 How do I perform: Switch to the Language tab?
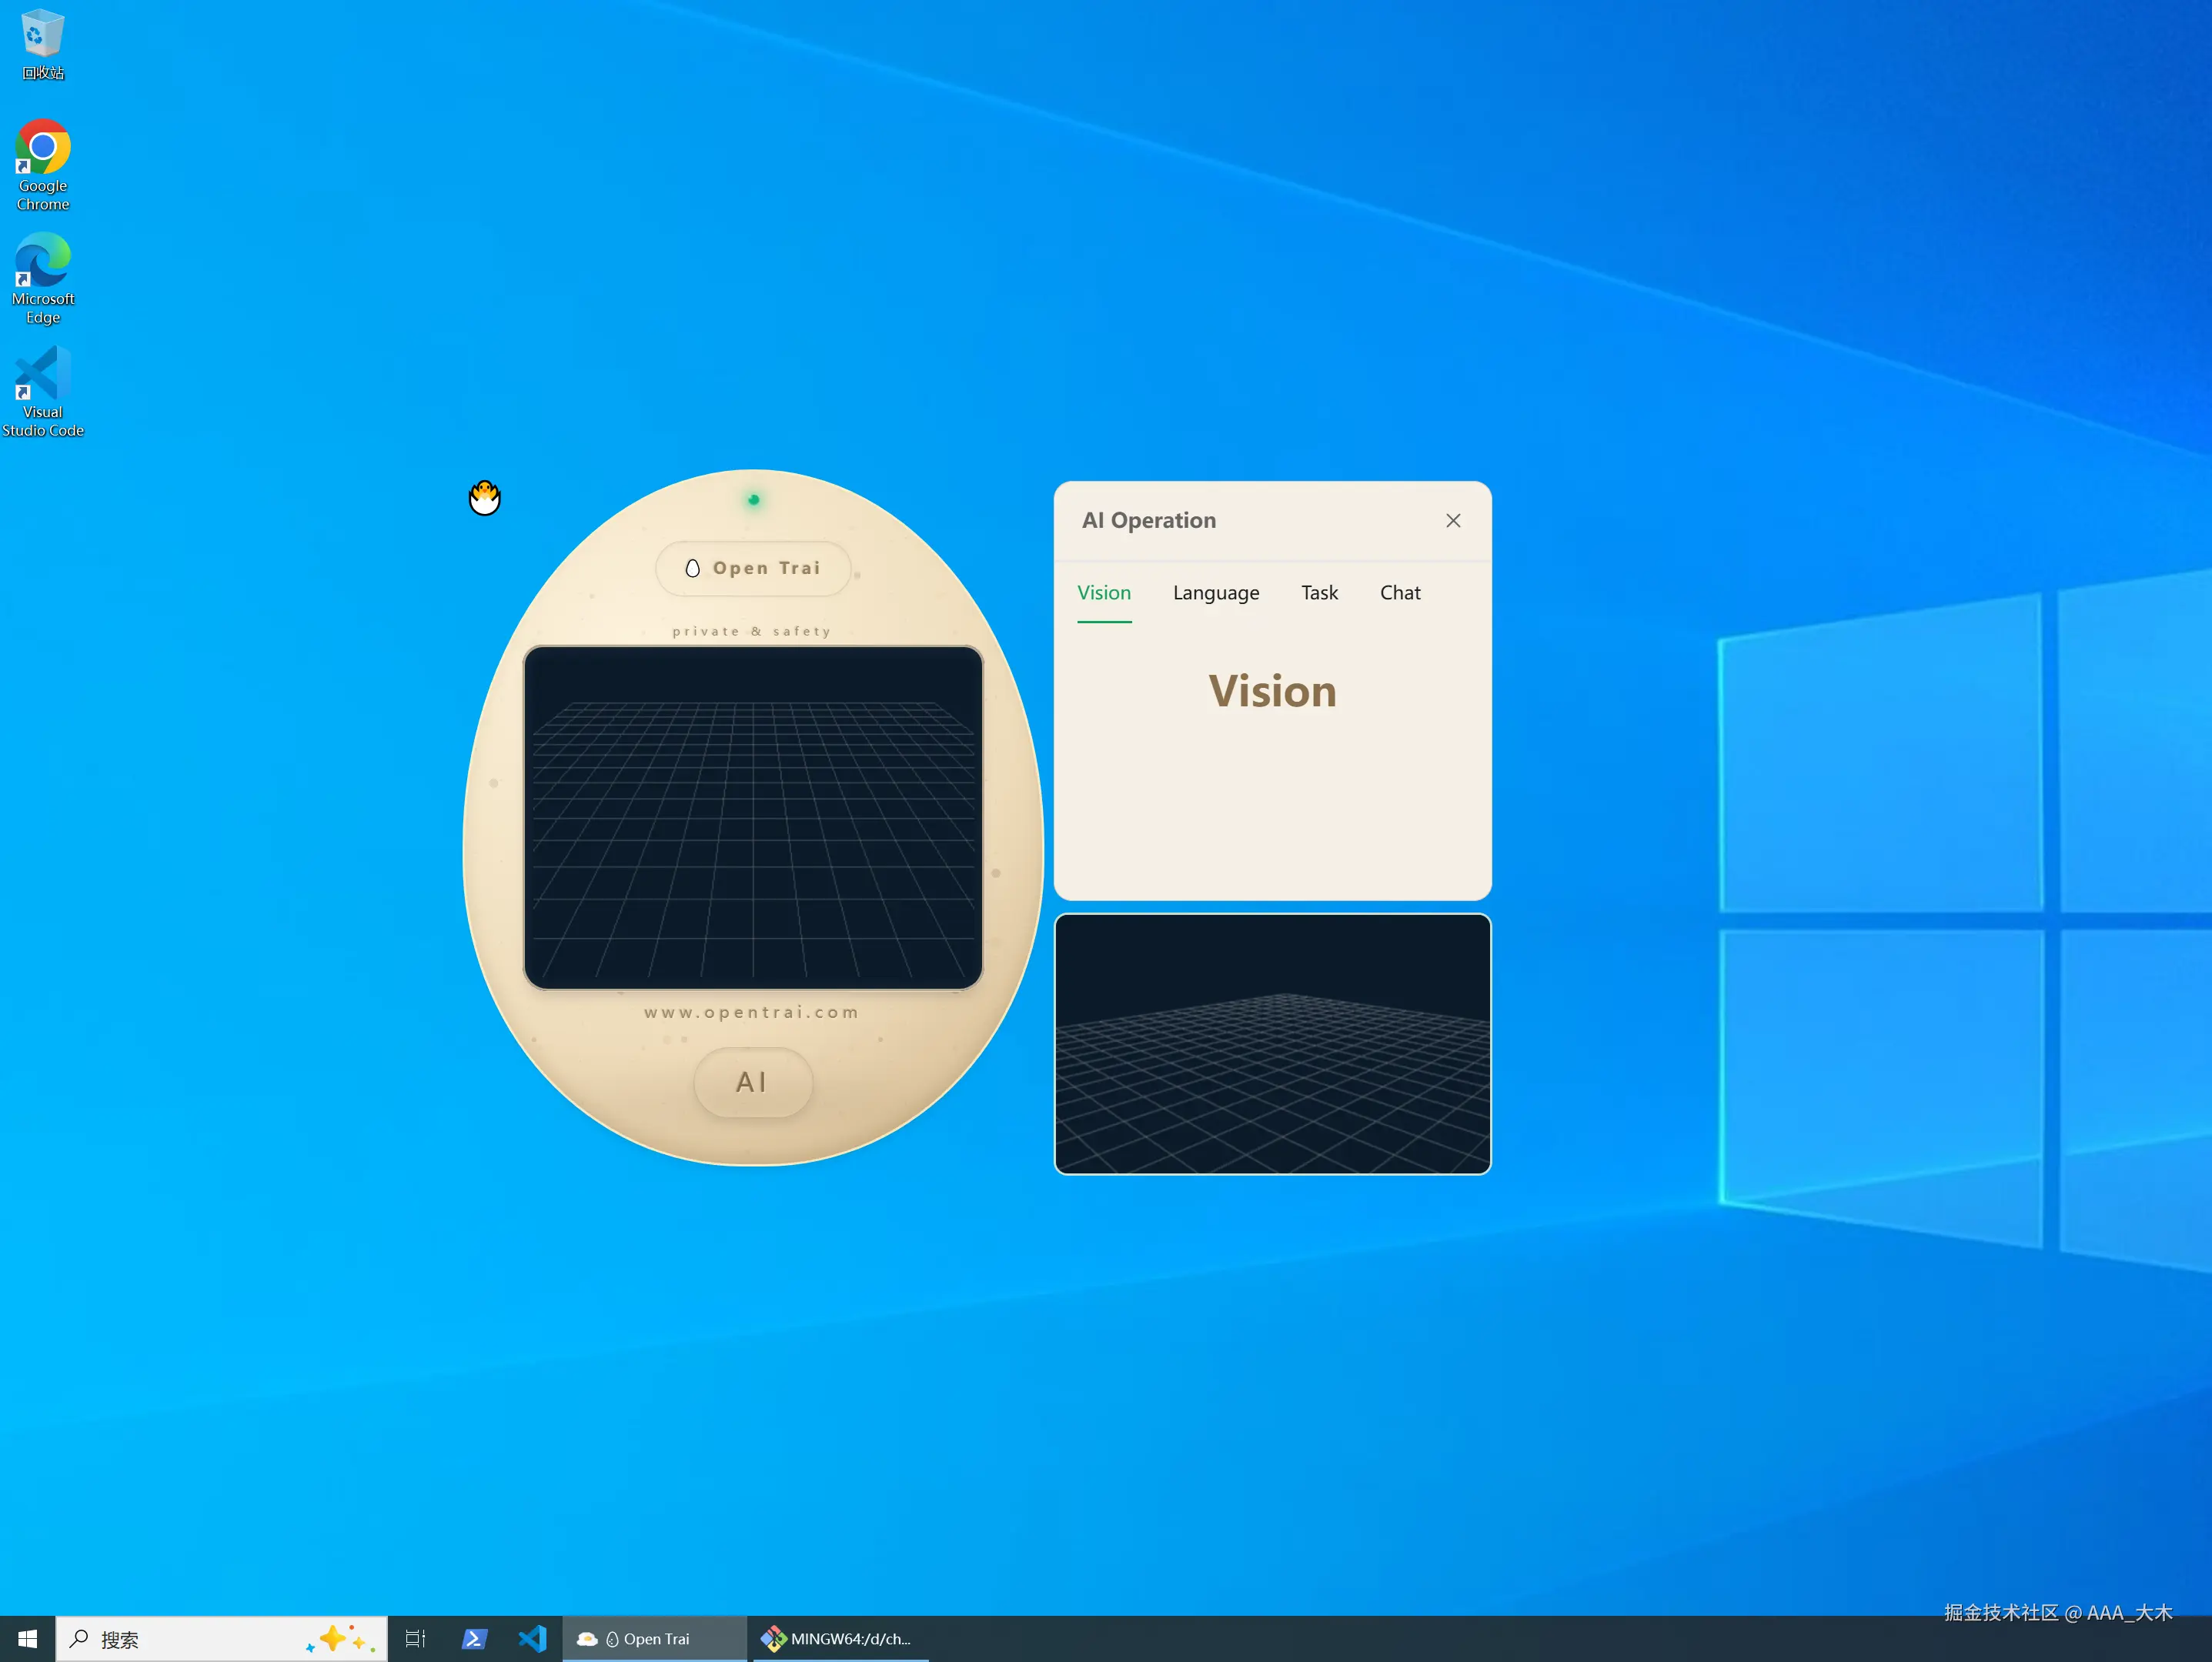click(x=1215, y=593)
